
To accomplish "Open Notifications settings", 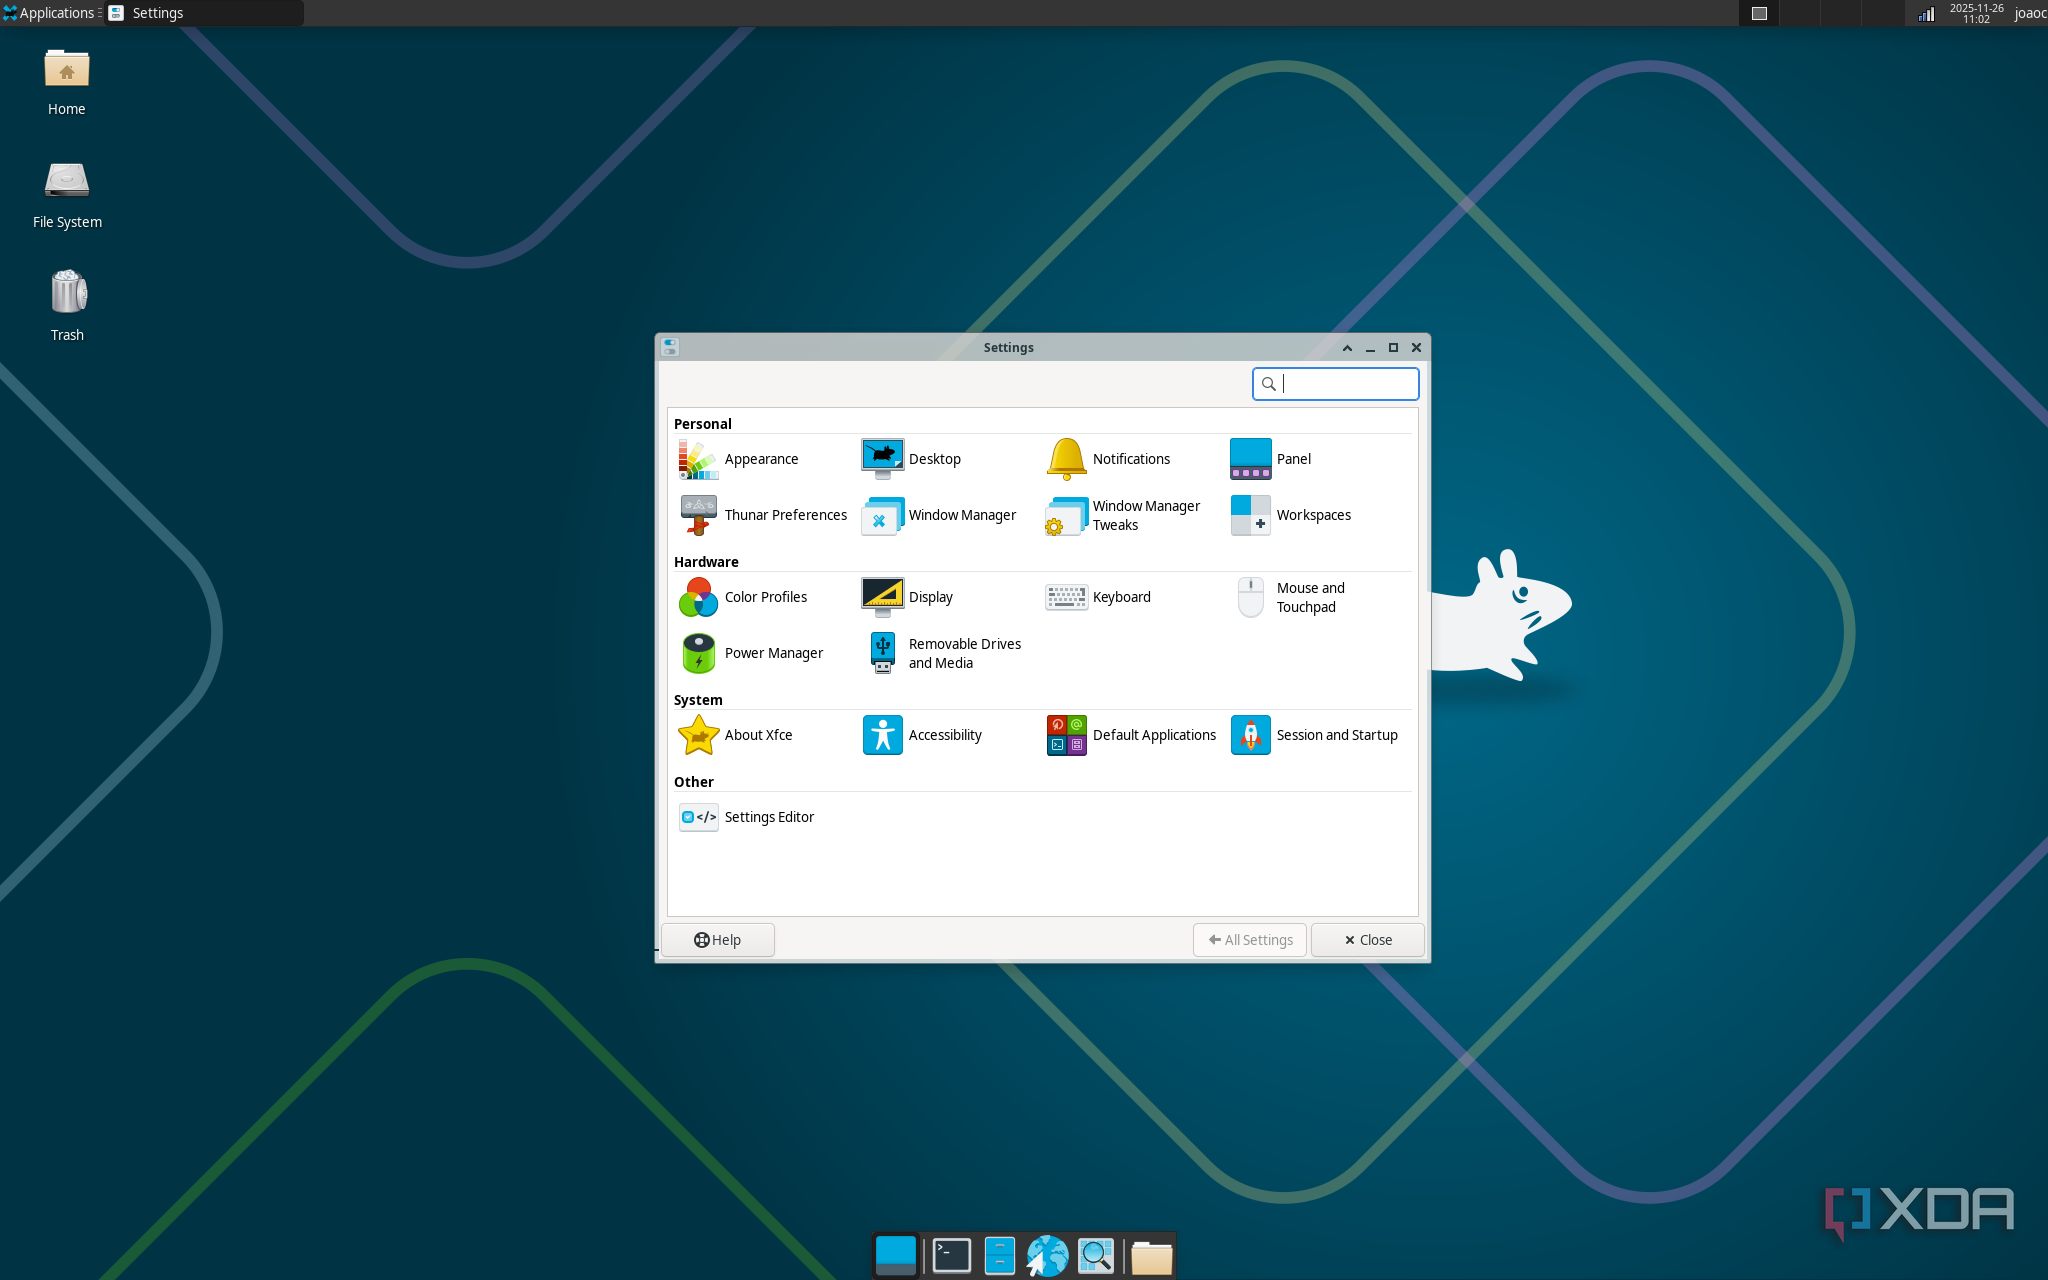I will point(1108,459).
